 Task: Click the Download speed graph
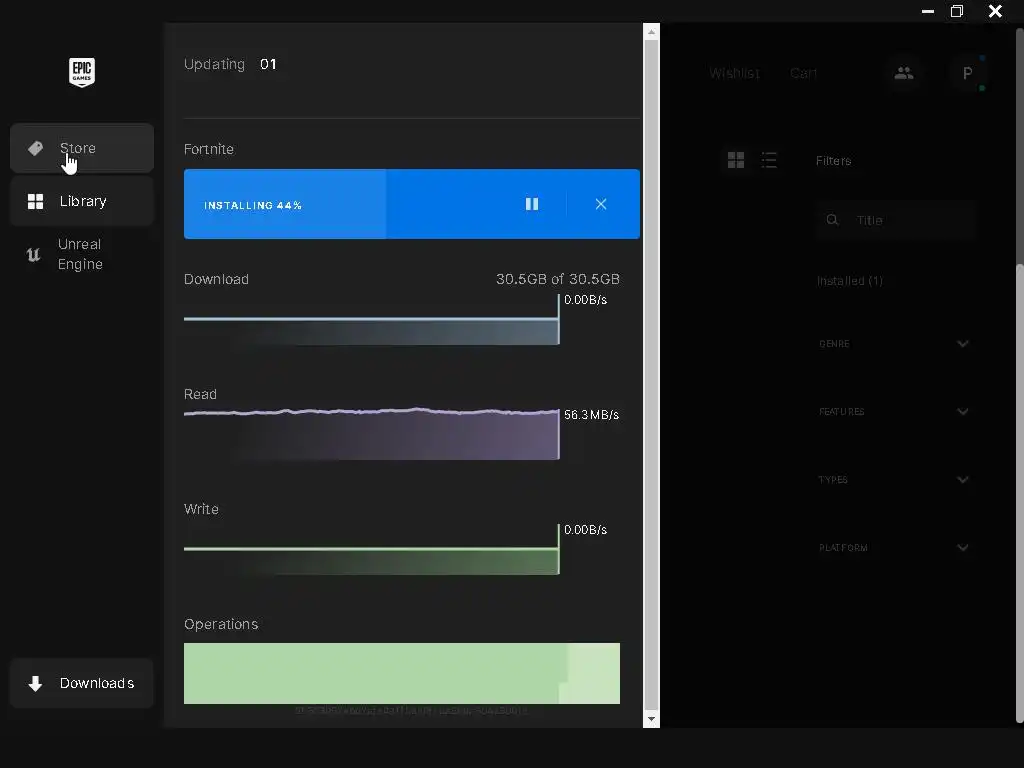click(x=372, y=320)
